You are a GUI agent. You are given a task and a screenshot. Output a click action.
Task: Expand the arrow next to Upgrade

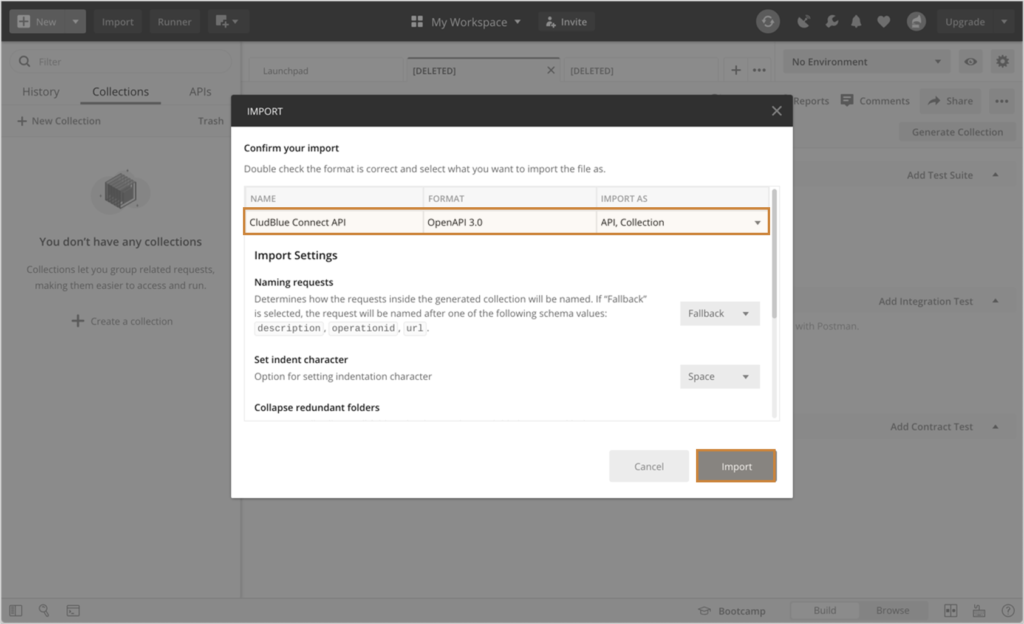1004,22
